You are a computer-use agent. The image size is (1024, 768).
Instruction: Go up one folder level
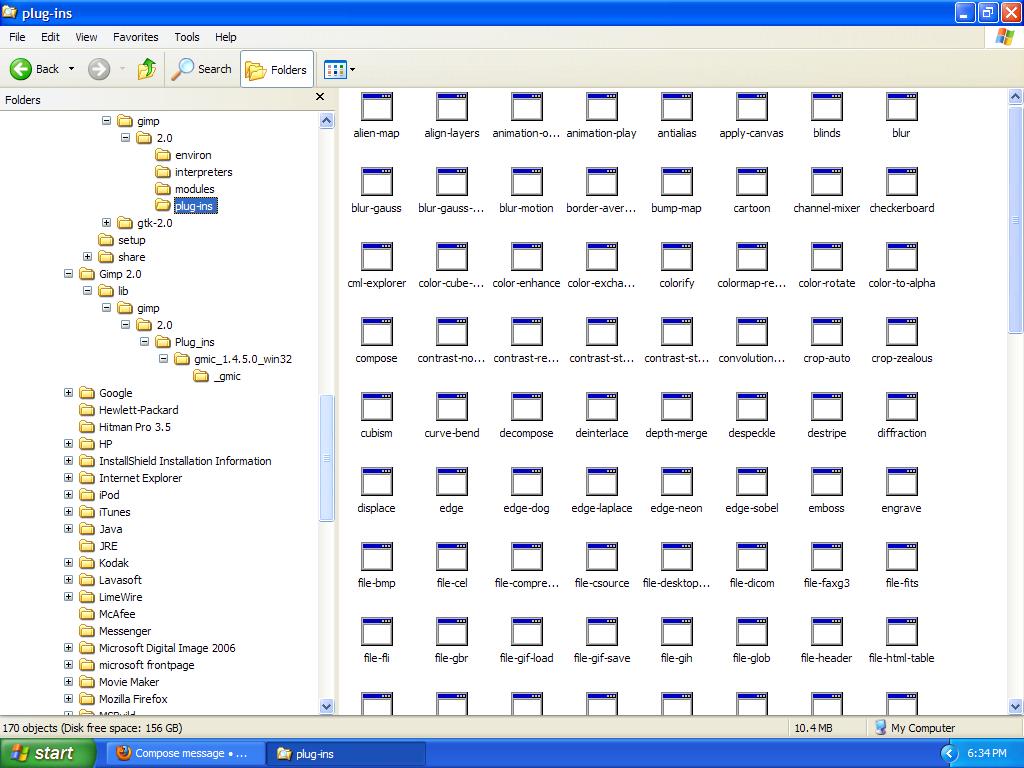tap(147, 69)
